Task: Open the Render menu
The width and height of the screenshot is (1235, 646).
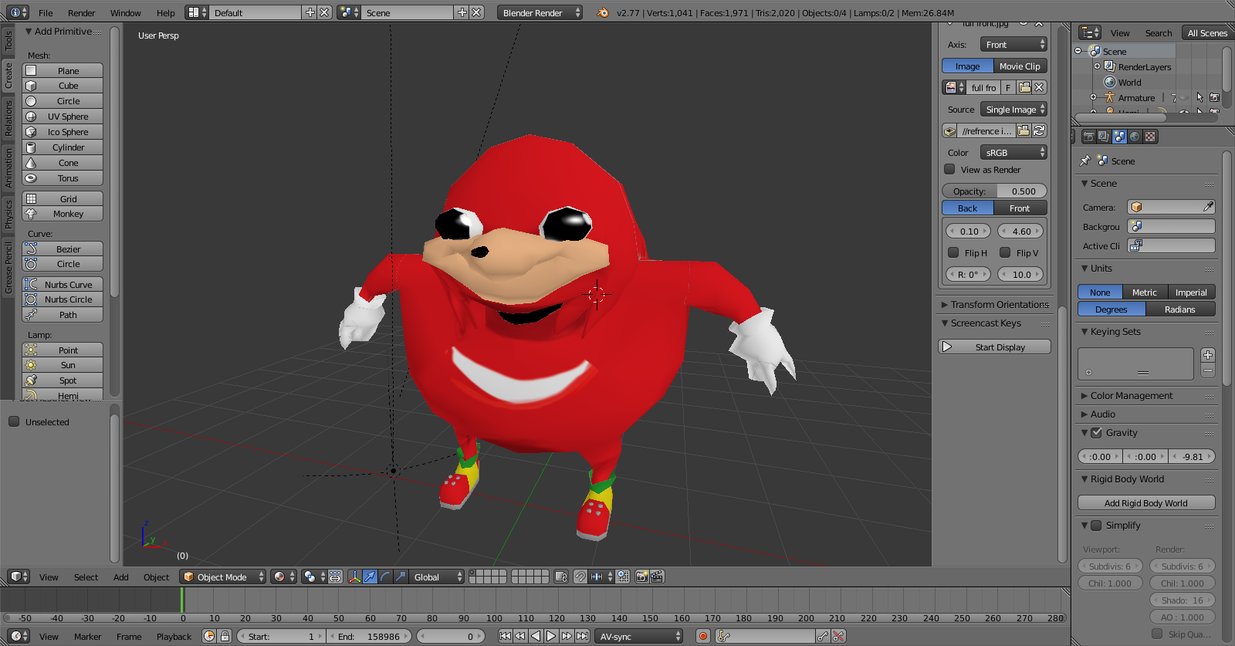Action: 81,13
